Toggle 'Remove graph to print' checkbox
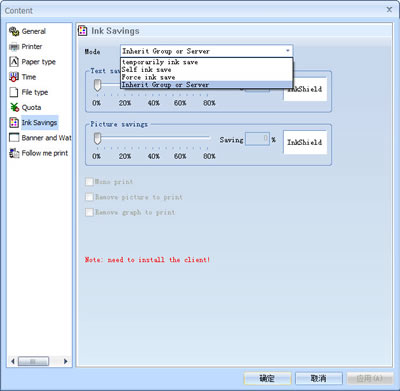 click(x=89, y=212)
